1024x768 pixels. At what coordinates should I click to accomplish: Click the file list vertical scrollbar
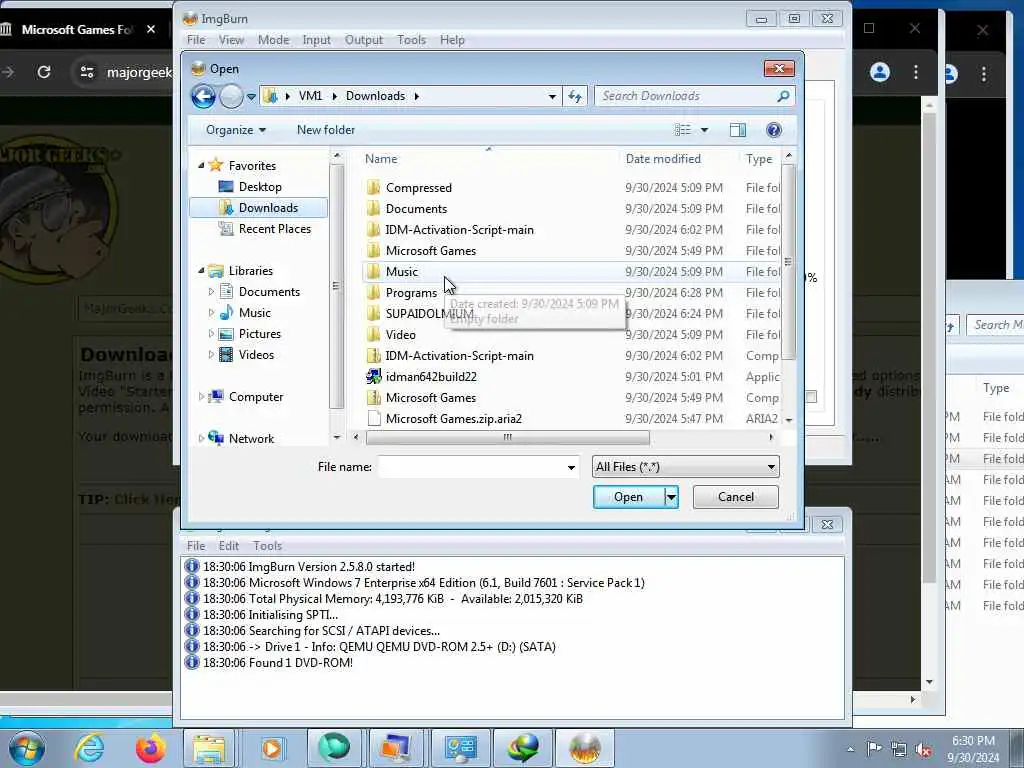click(x=788, y=261)
